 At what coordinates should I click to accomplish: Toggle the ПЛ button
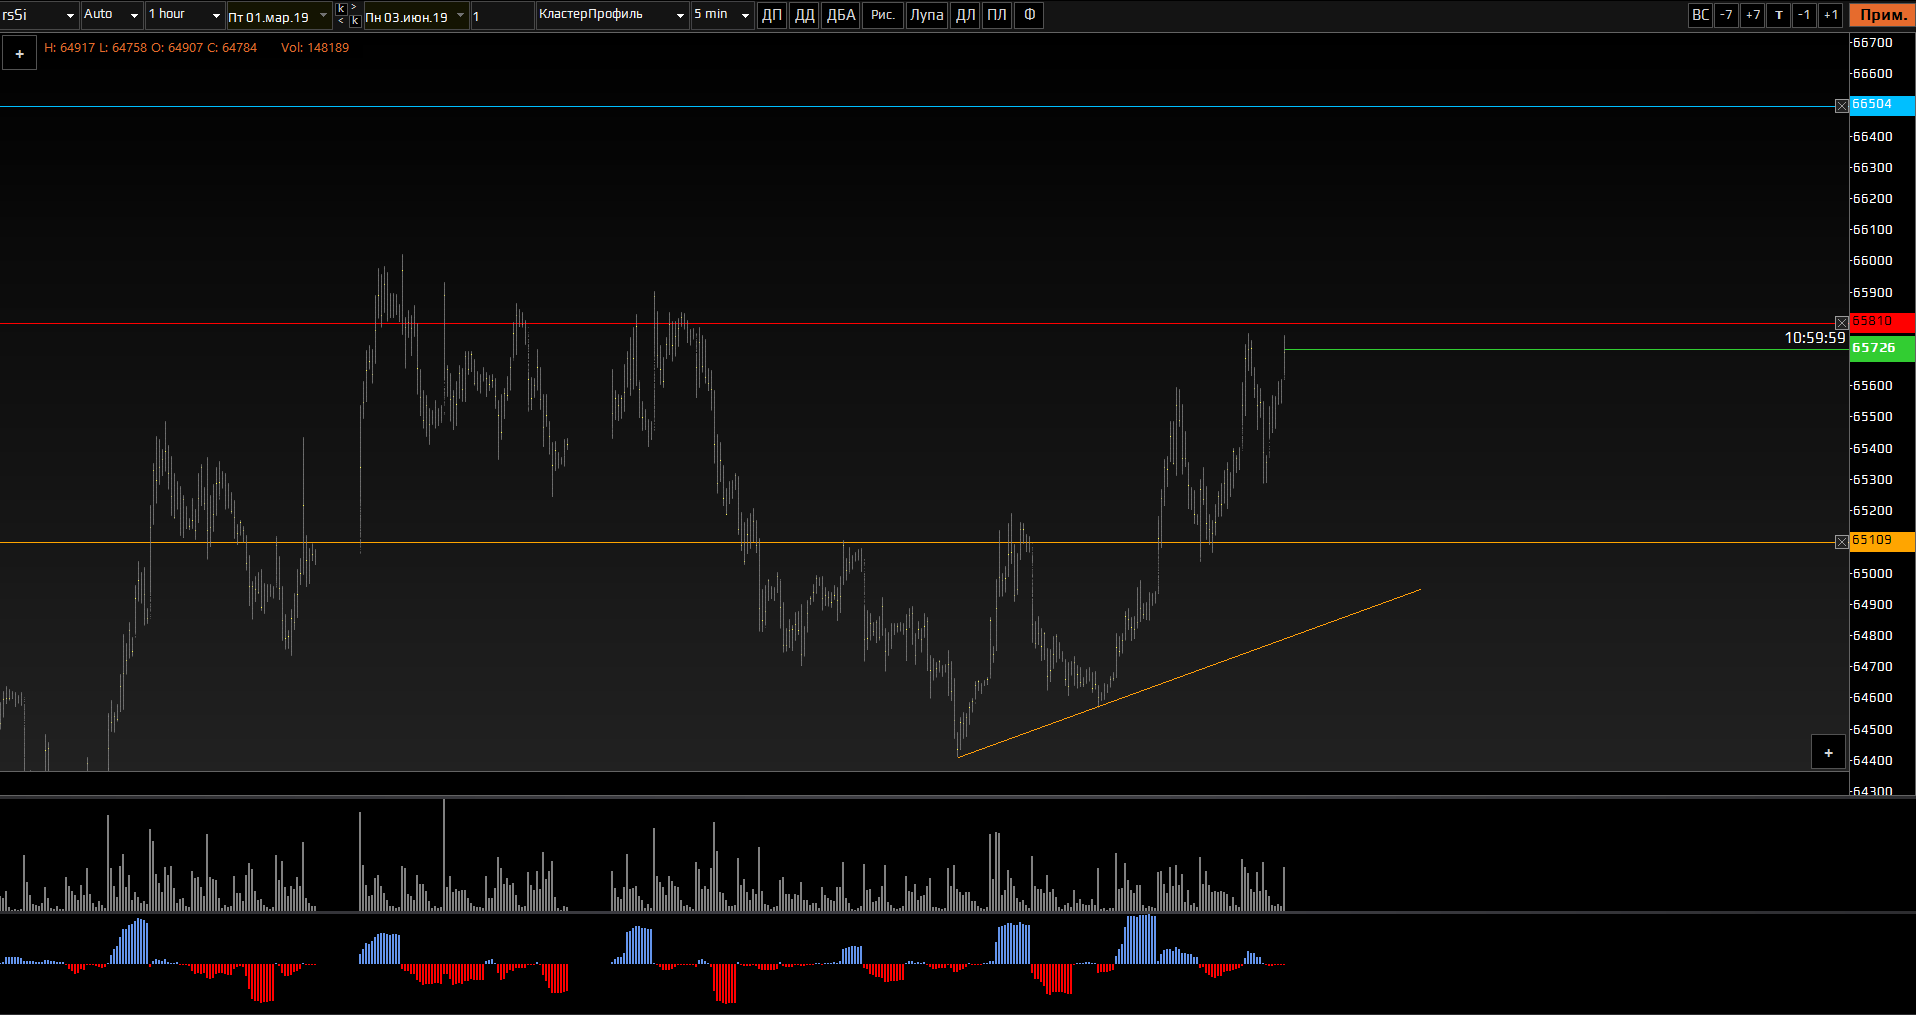click(997, 15)
